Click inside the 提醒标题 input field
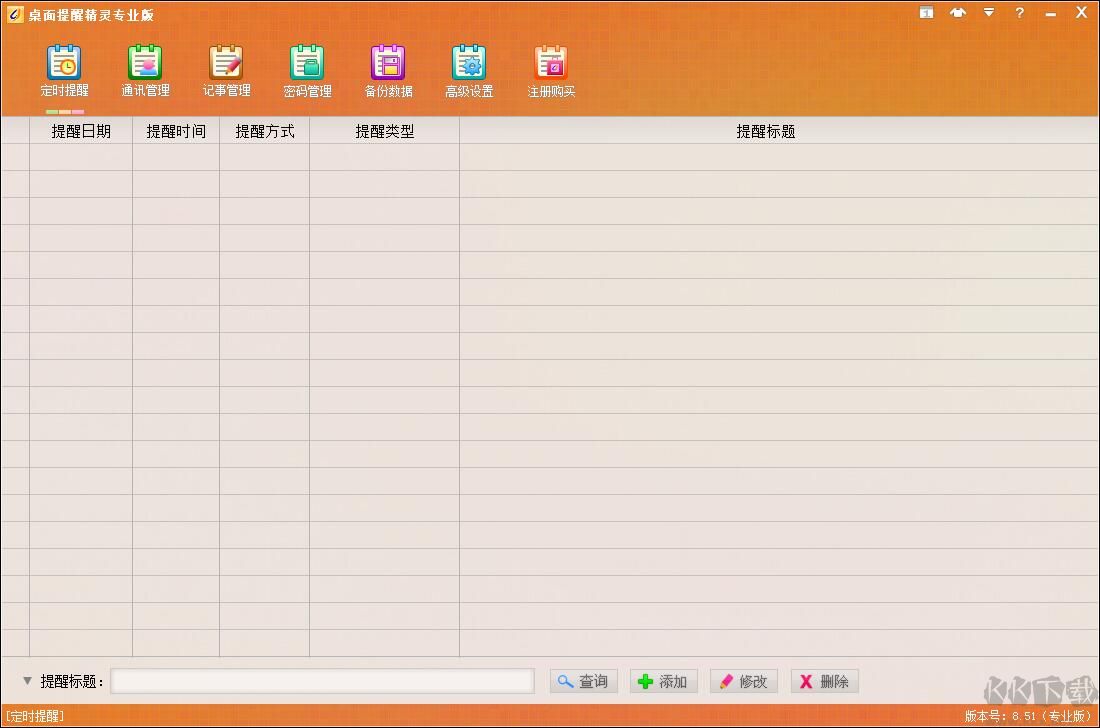Image resolution: width=1100 pixels, height=728 pixels. tap(322, 681)
